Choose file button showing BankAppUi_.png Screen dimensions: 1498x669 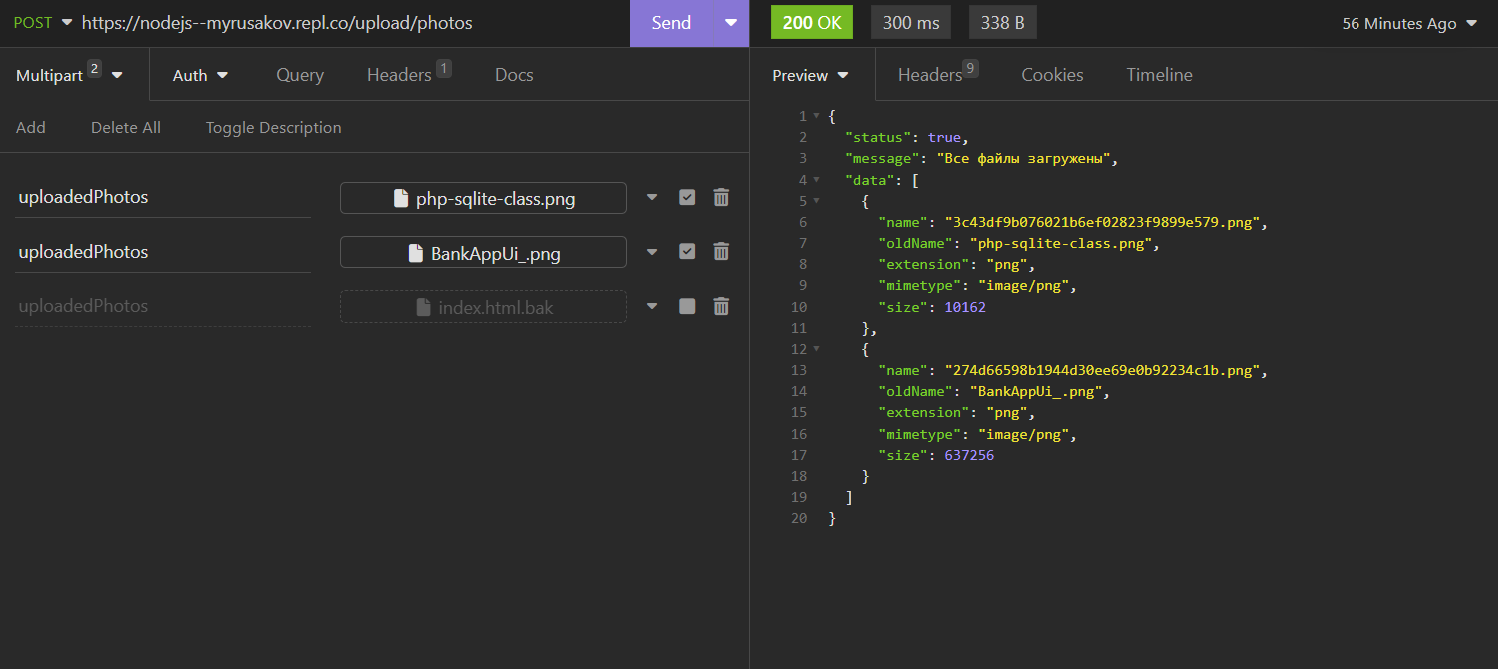click(483, 252)
